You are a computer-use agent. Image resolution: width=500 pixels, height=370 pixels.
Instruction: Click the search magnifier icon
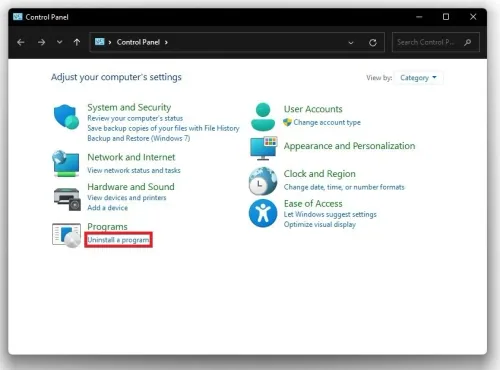(468, 42)
